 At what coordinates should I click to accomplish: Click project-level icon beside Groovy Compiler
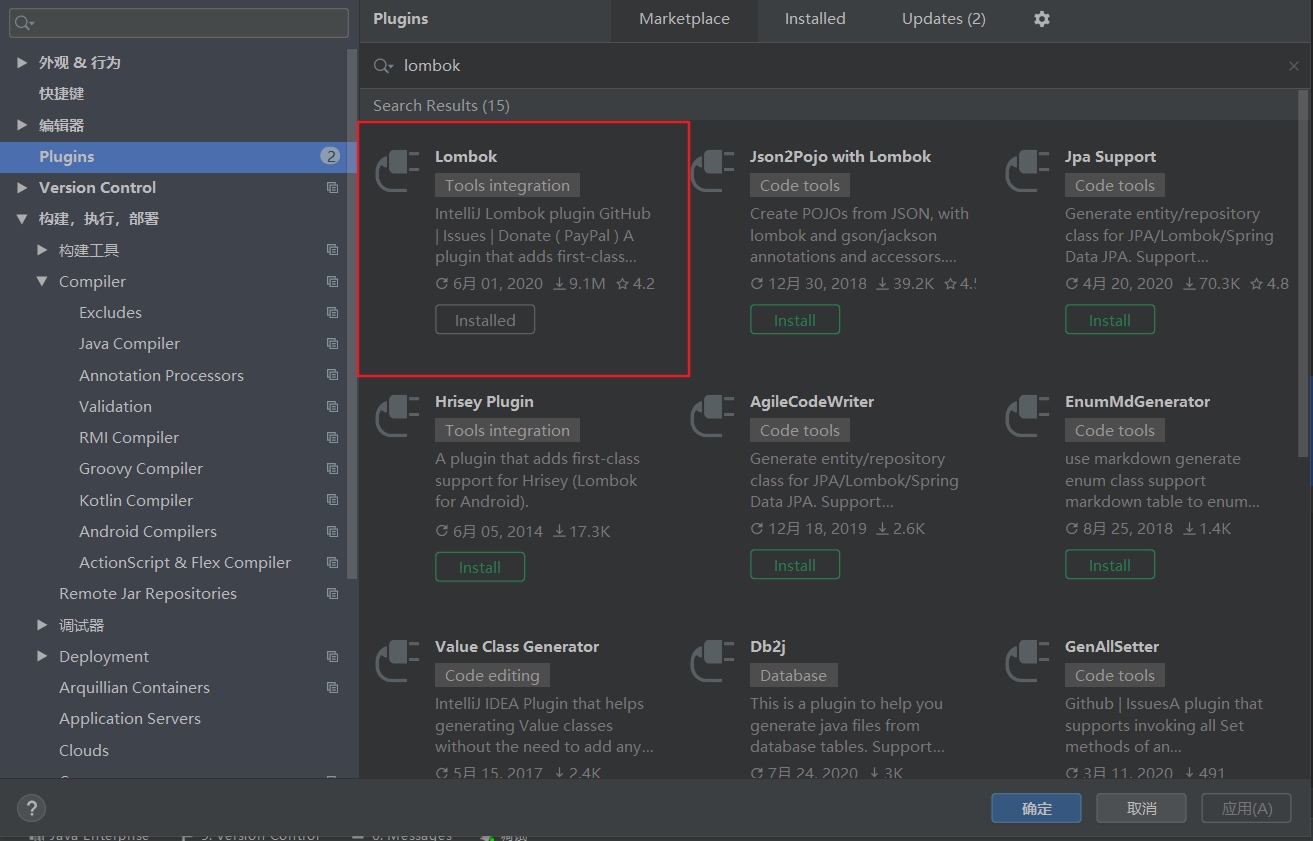(x=332, y=469)
